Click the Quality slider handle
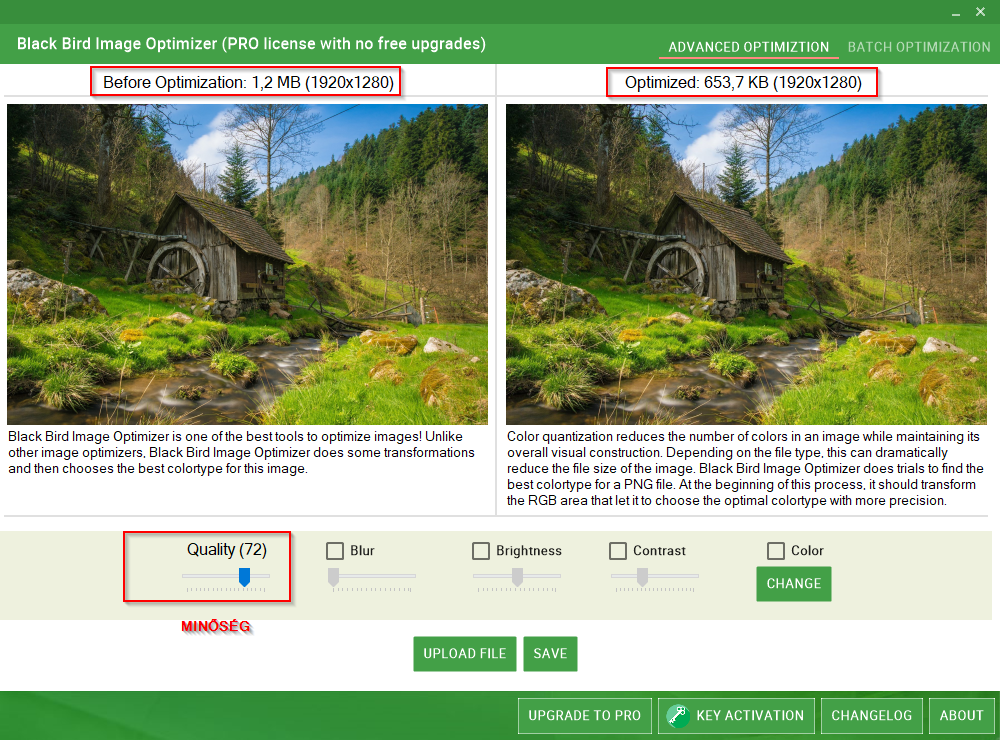 244,577
